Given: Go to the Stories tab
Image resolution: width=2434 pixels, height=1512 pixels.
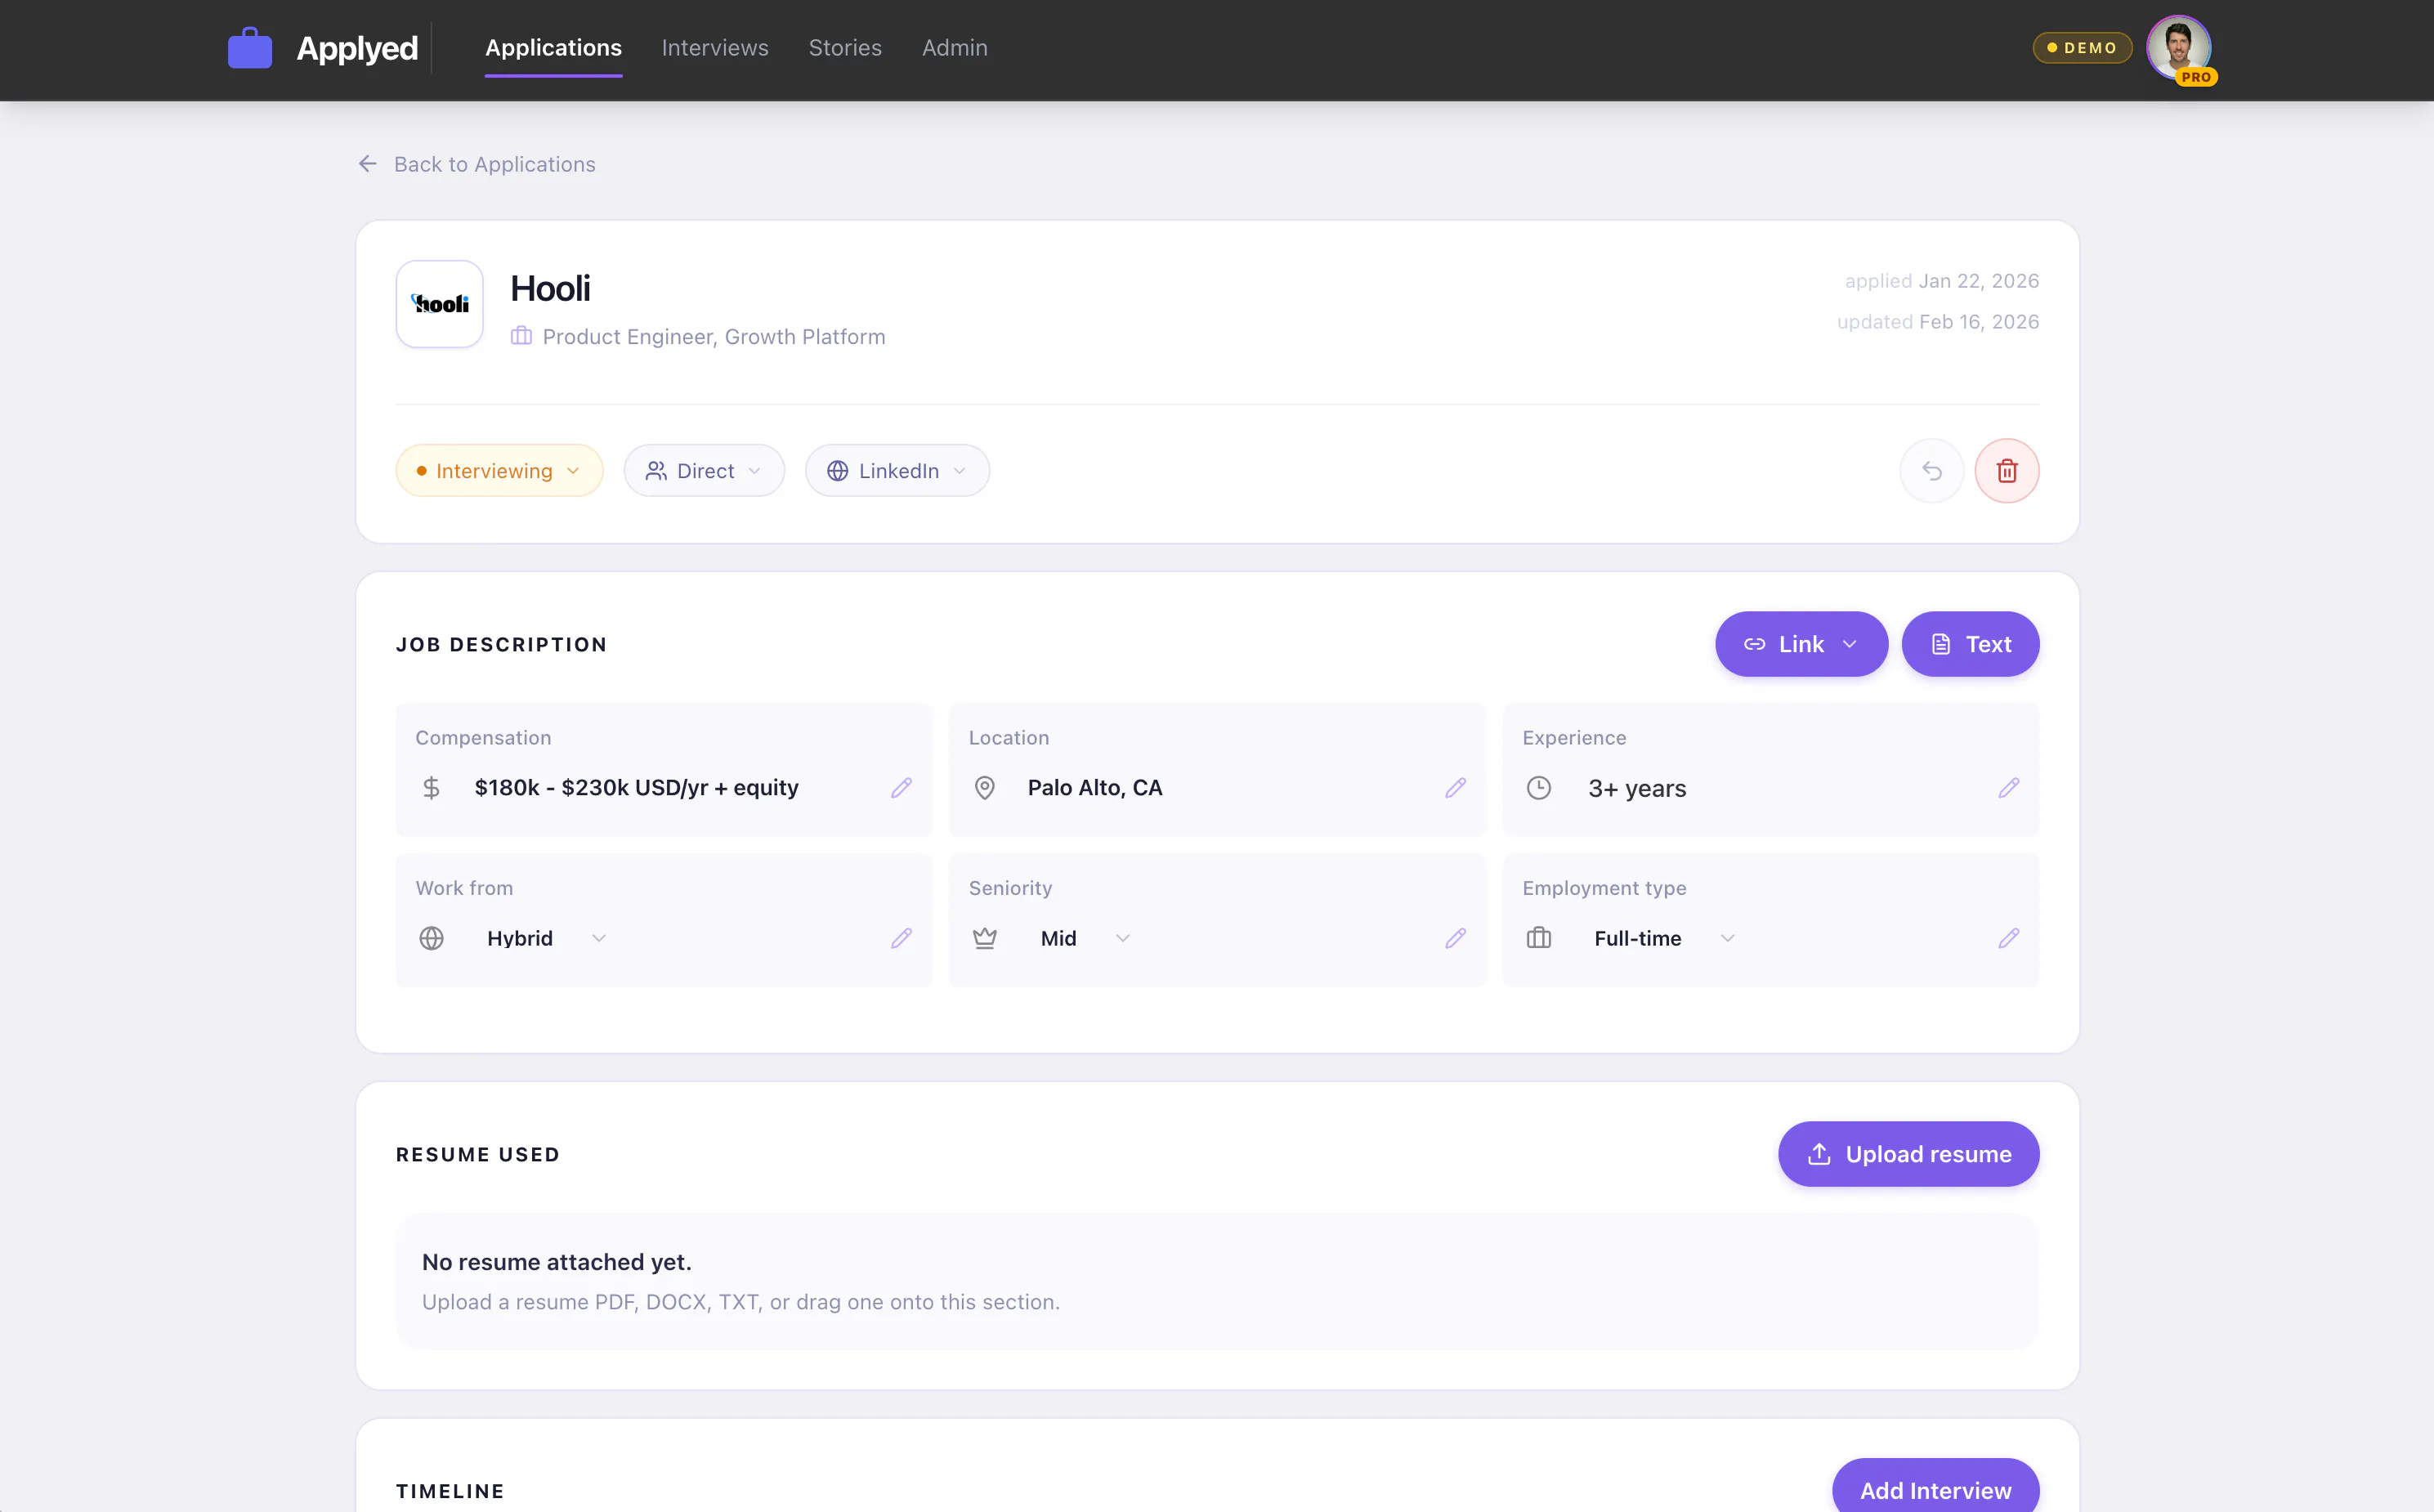Looking at the screenshot, I should point(845,48).
